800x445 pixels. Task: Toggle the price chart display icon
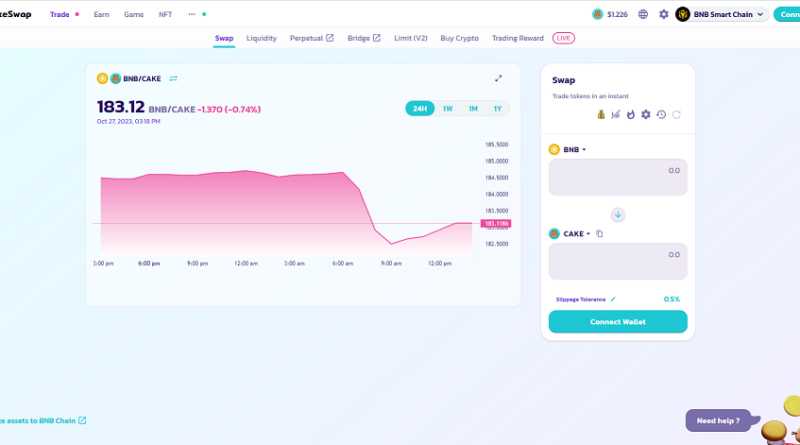coord(616,115)
